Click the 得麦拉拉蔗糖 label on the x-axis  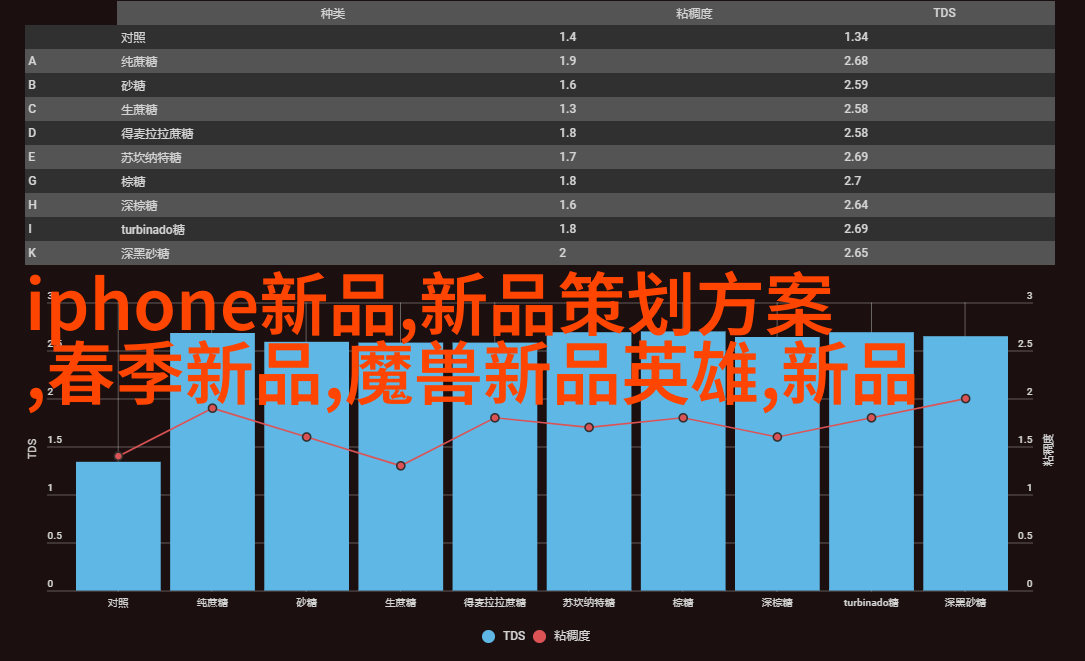495,603
